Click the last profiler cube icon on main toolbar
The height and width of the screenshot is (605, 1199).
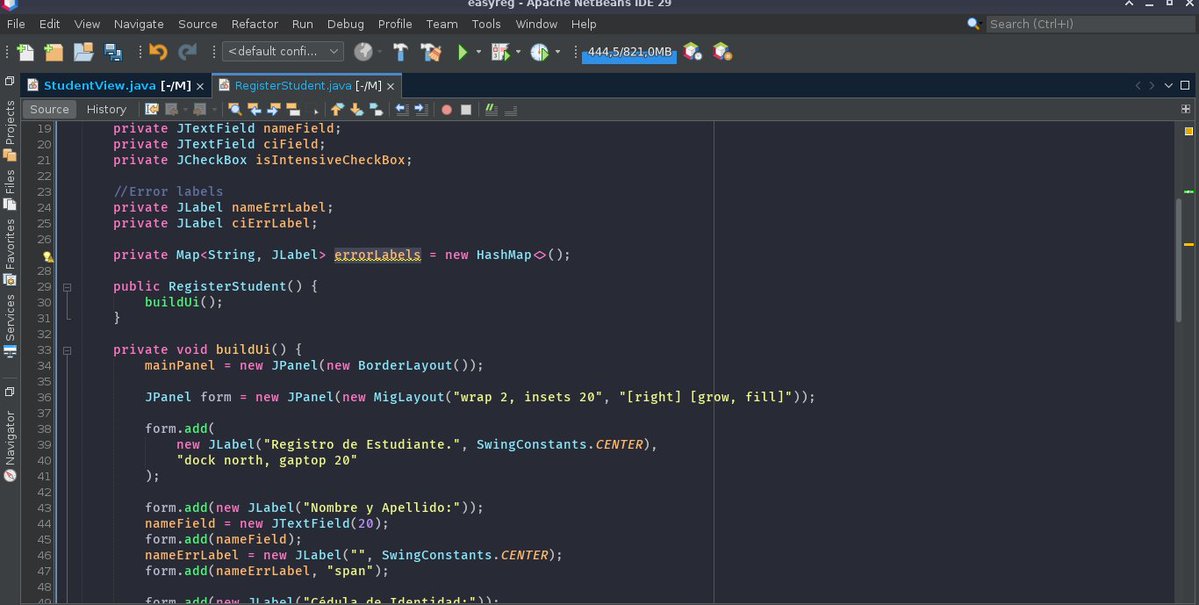click(x=722, y=52)
